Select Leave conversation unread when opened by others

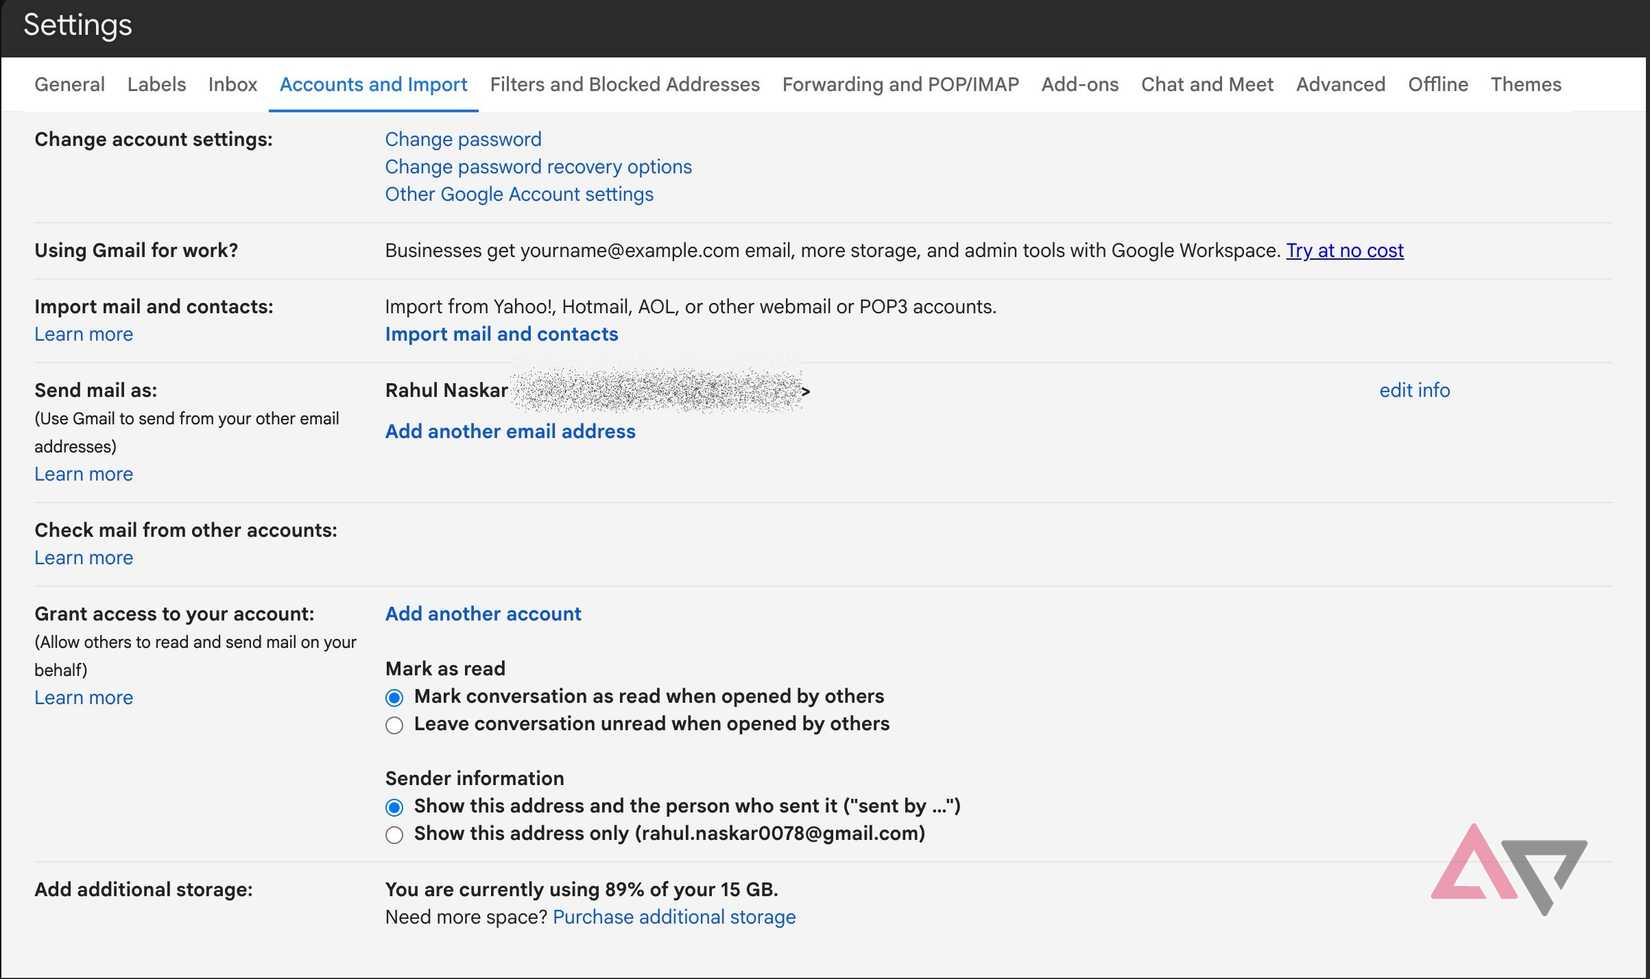[x=394, y=725]
